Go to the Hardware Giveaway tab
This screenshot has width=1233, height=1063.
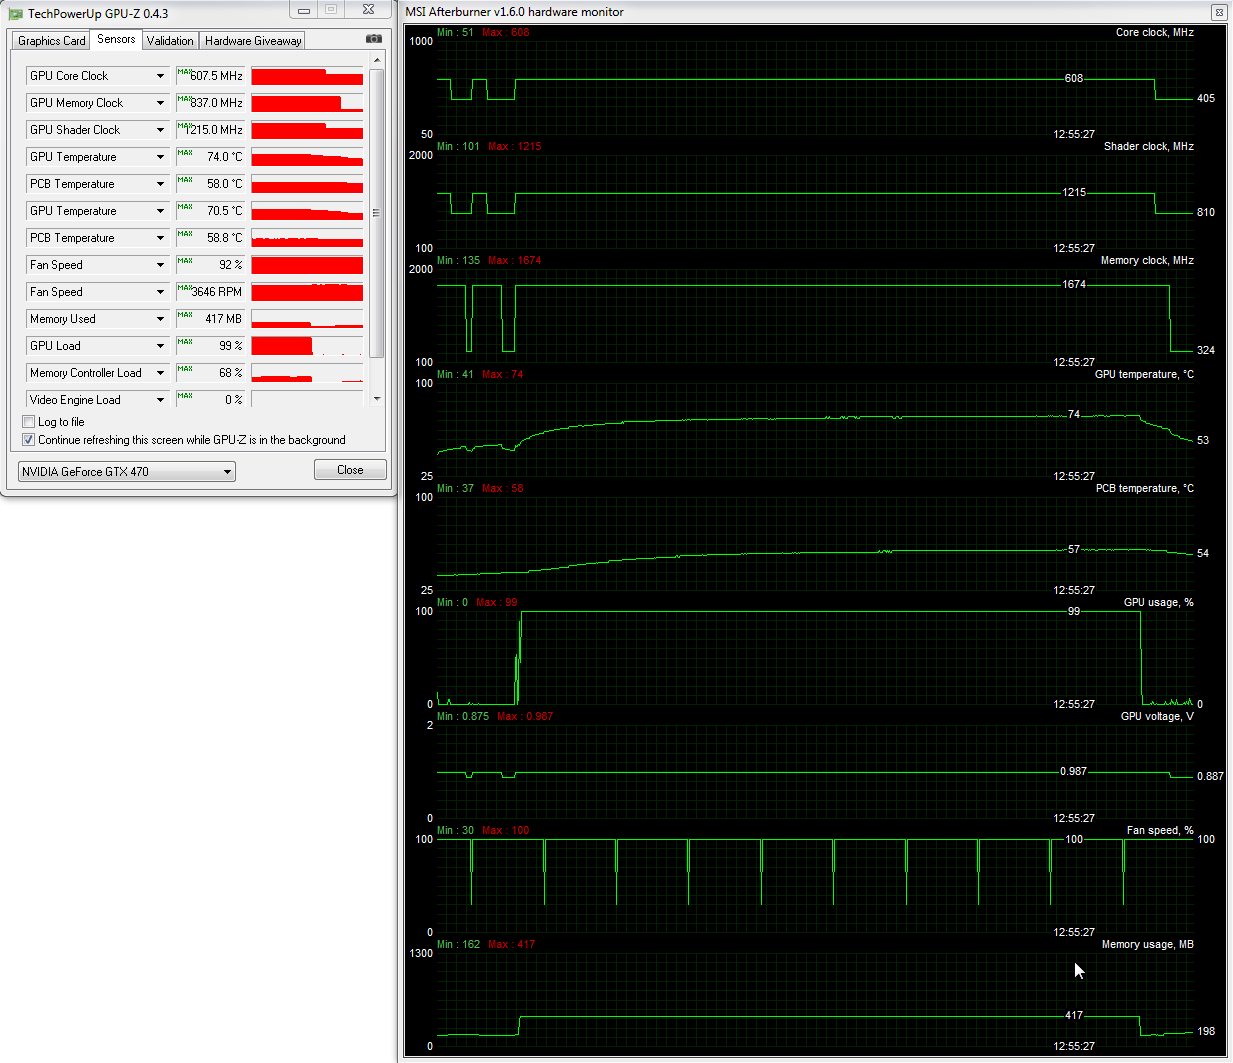(253, 41)
